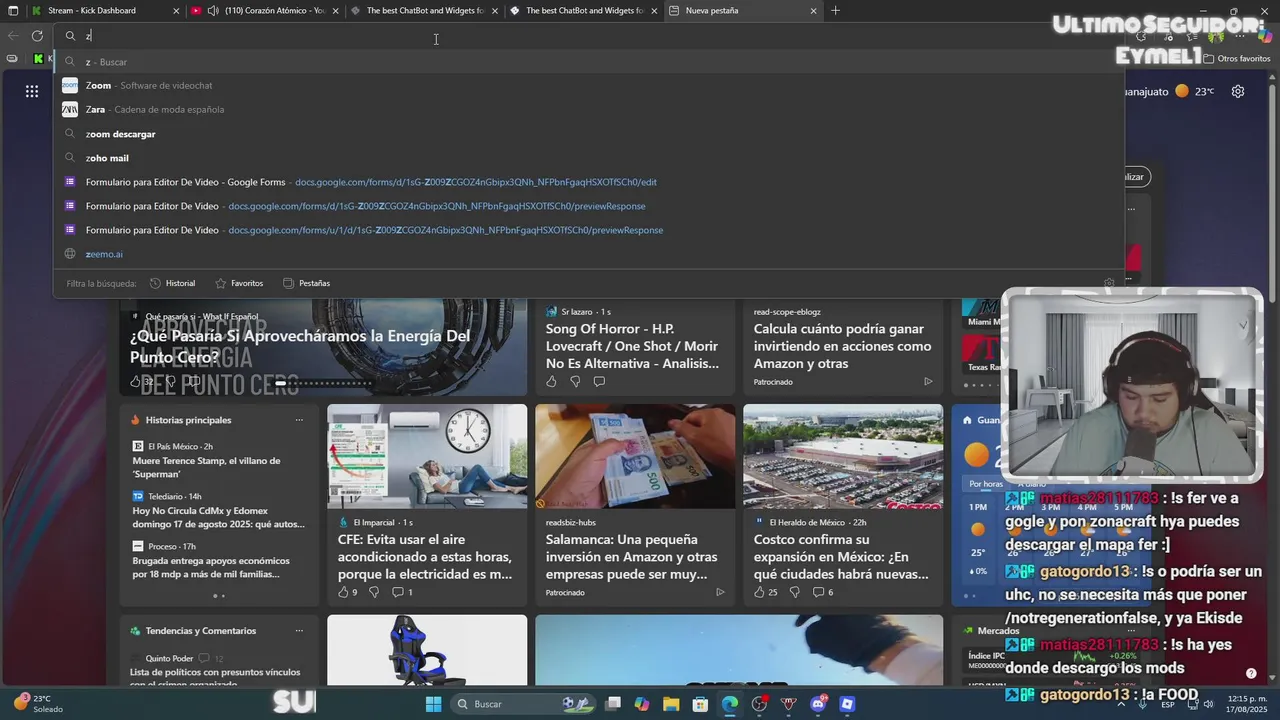Open ESP language indicator in tray

1168,704
